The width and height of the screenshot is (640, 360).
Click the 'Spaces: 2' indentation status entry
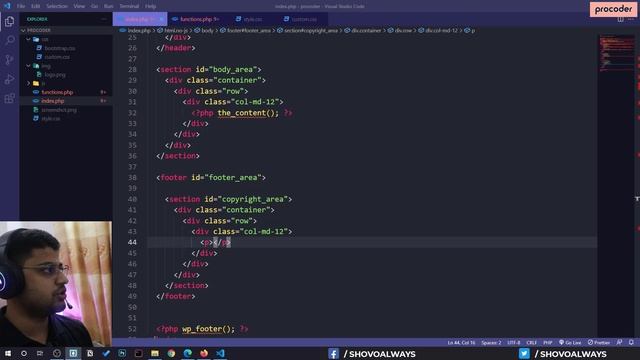pos(491,342)
